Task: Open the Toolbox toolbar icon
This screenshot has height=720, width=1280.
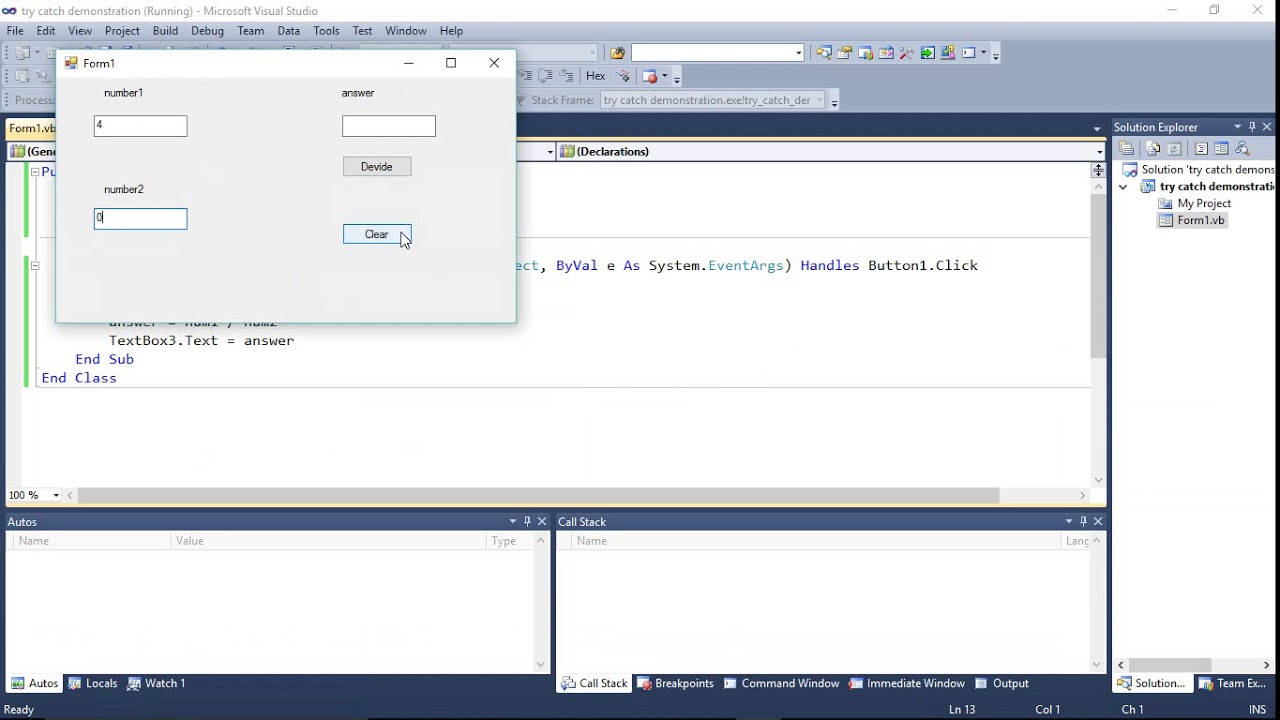Action: click(906, 53)
